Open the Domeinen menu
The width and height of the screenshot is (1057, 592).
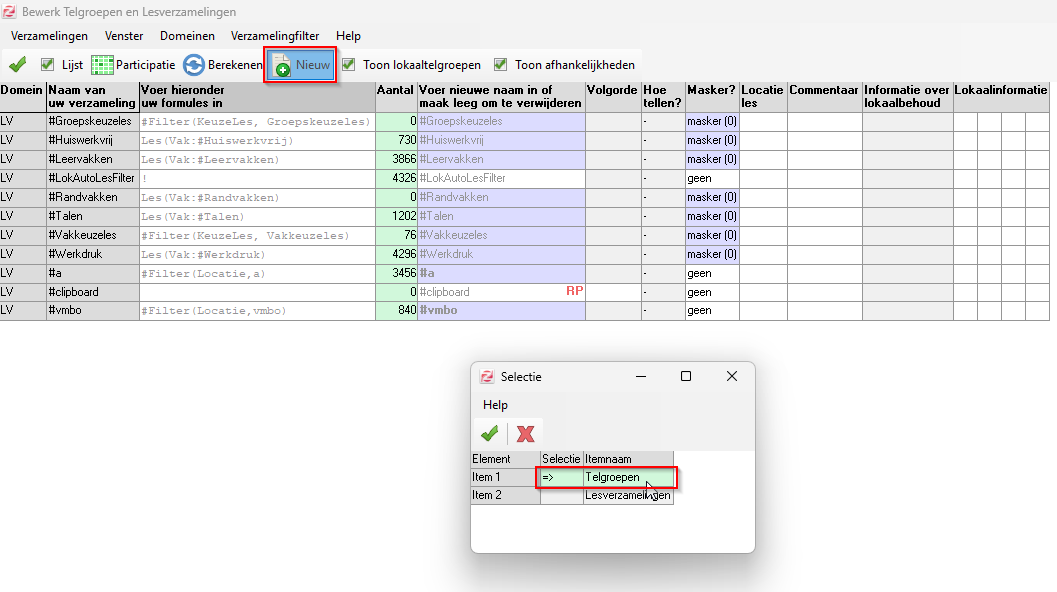click(187, 36)
